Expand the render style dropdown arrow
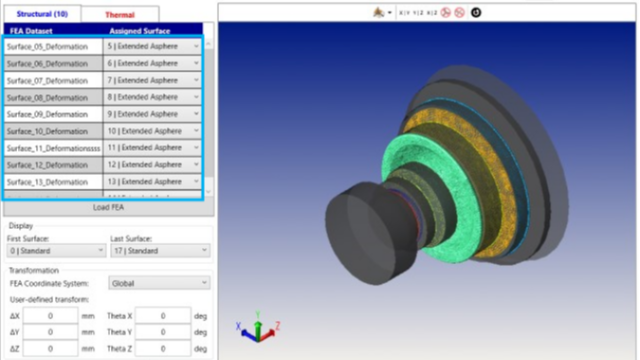This screenshot has width=640, height=360. coord(390,13)
